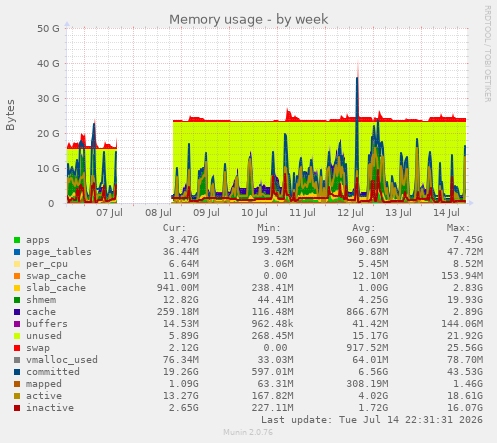
Task: Click the 'inactive' legend label
Action: pos(50,408)
